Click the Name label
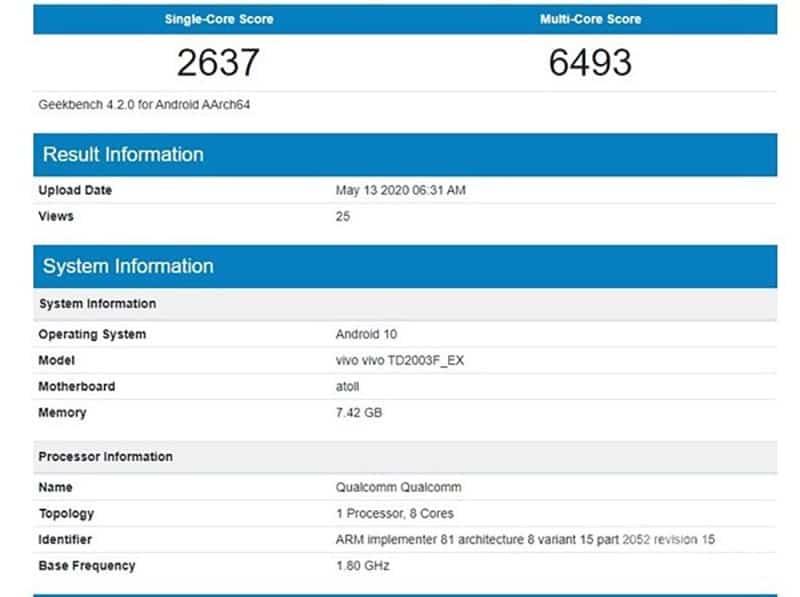The image size is (800, 597). [x=55, y=487]
